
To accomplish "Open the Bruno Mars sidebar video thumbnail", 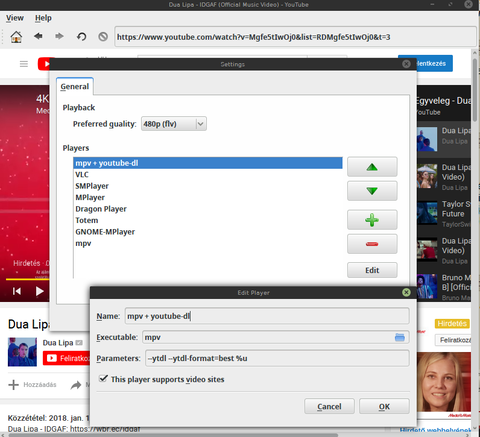I will tap(427, 286).
